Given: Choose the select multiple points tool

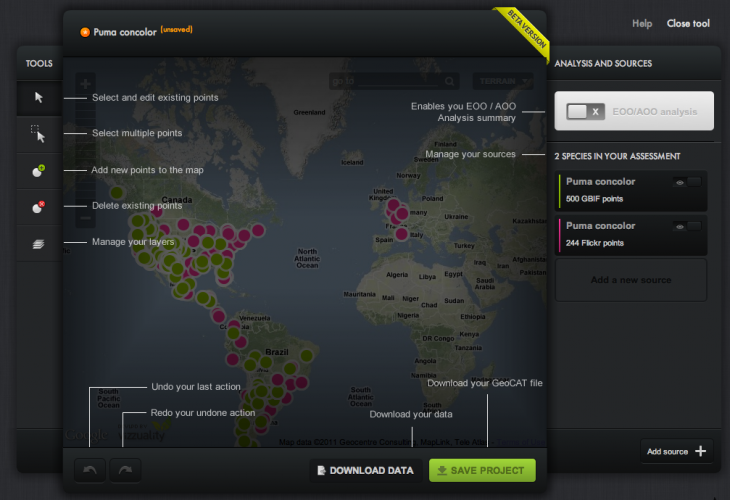Looking at the screenshot, I should point(39,133).
